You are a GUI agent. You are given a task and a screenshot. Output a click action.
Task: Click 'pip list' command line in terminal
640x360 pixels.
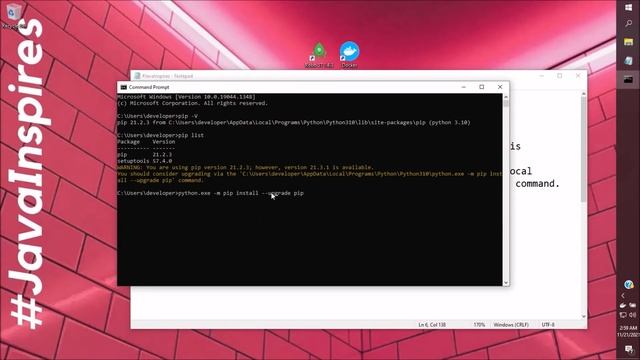(x=191, y=135)
